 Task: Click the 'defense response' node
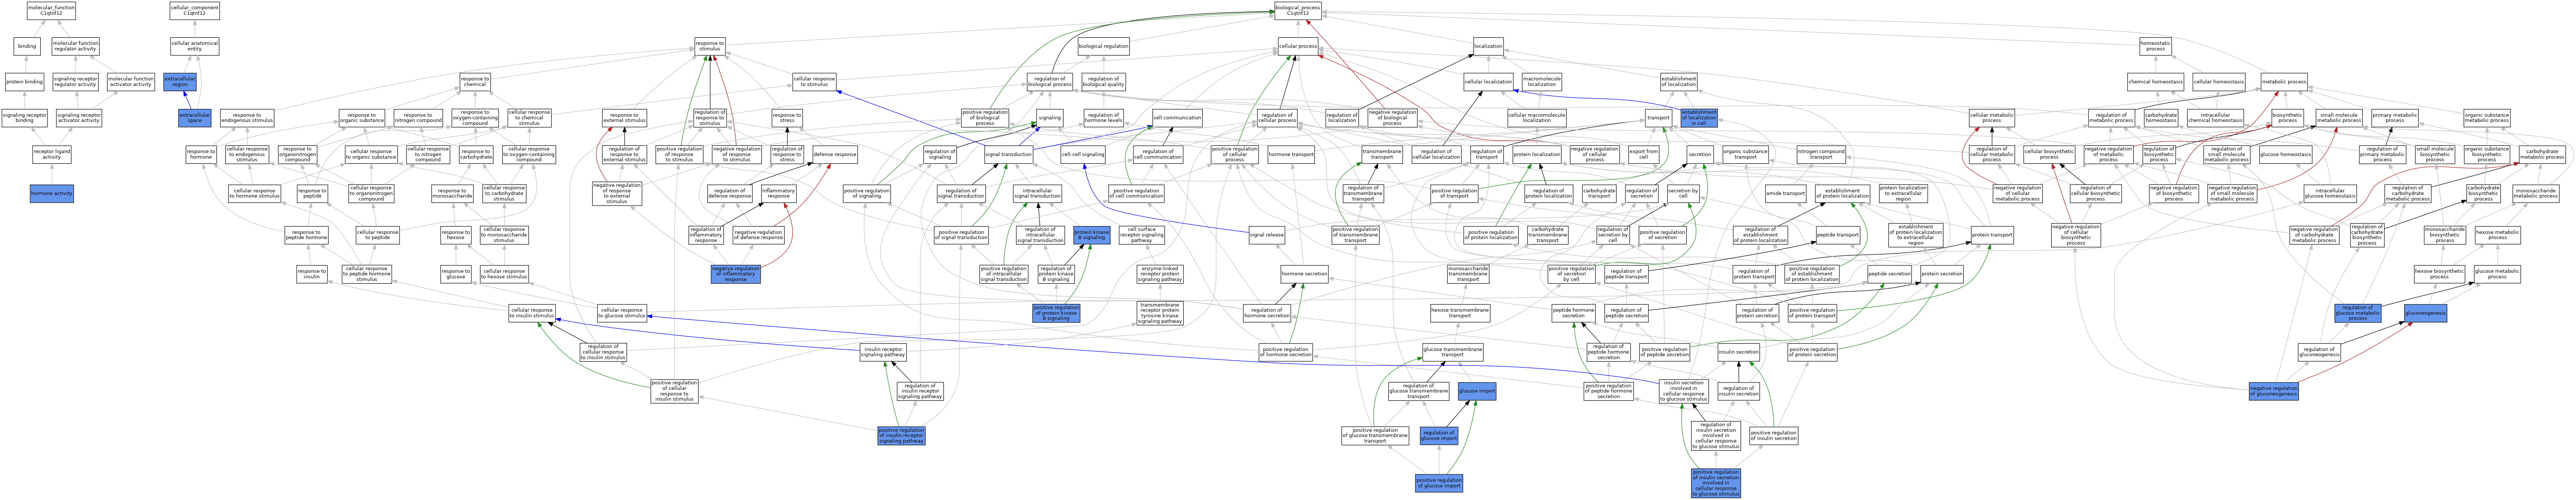tap(835, 155)
